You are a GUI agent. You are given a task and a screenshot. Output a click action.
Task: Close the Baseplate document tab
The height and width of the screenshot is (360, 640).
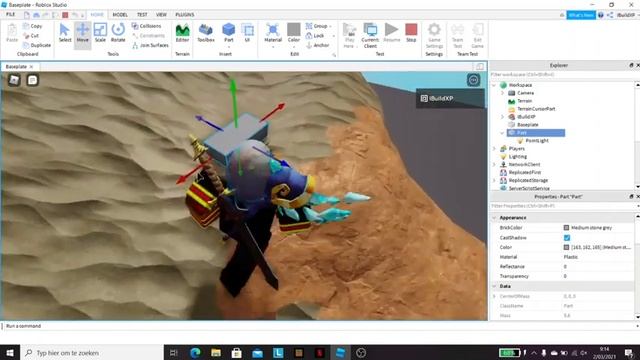31,67
